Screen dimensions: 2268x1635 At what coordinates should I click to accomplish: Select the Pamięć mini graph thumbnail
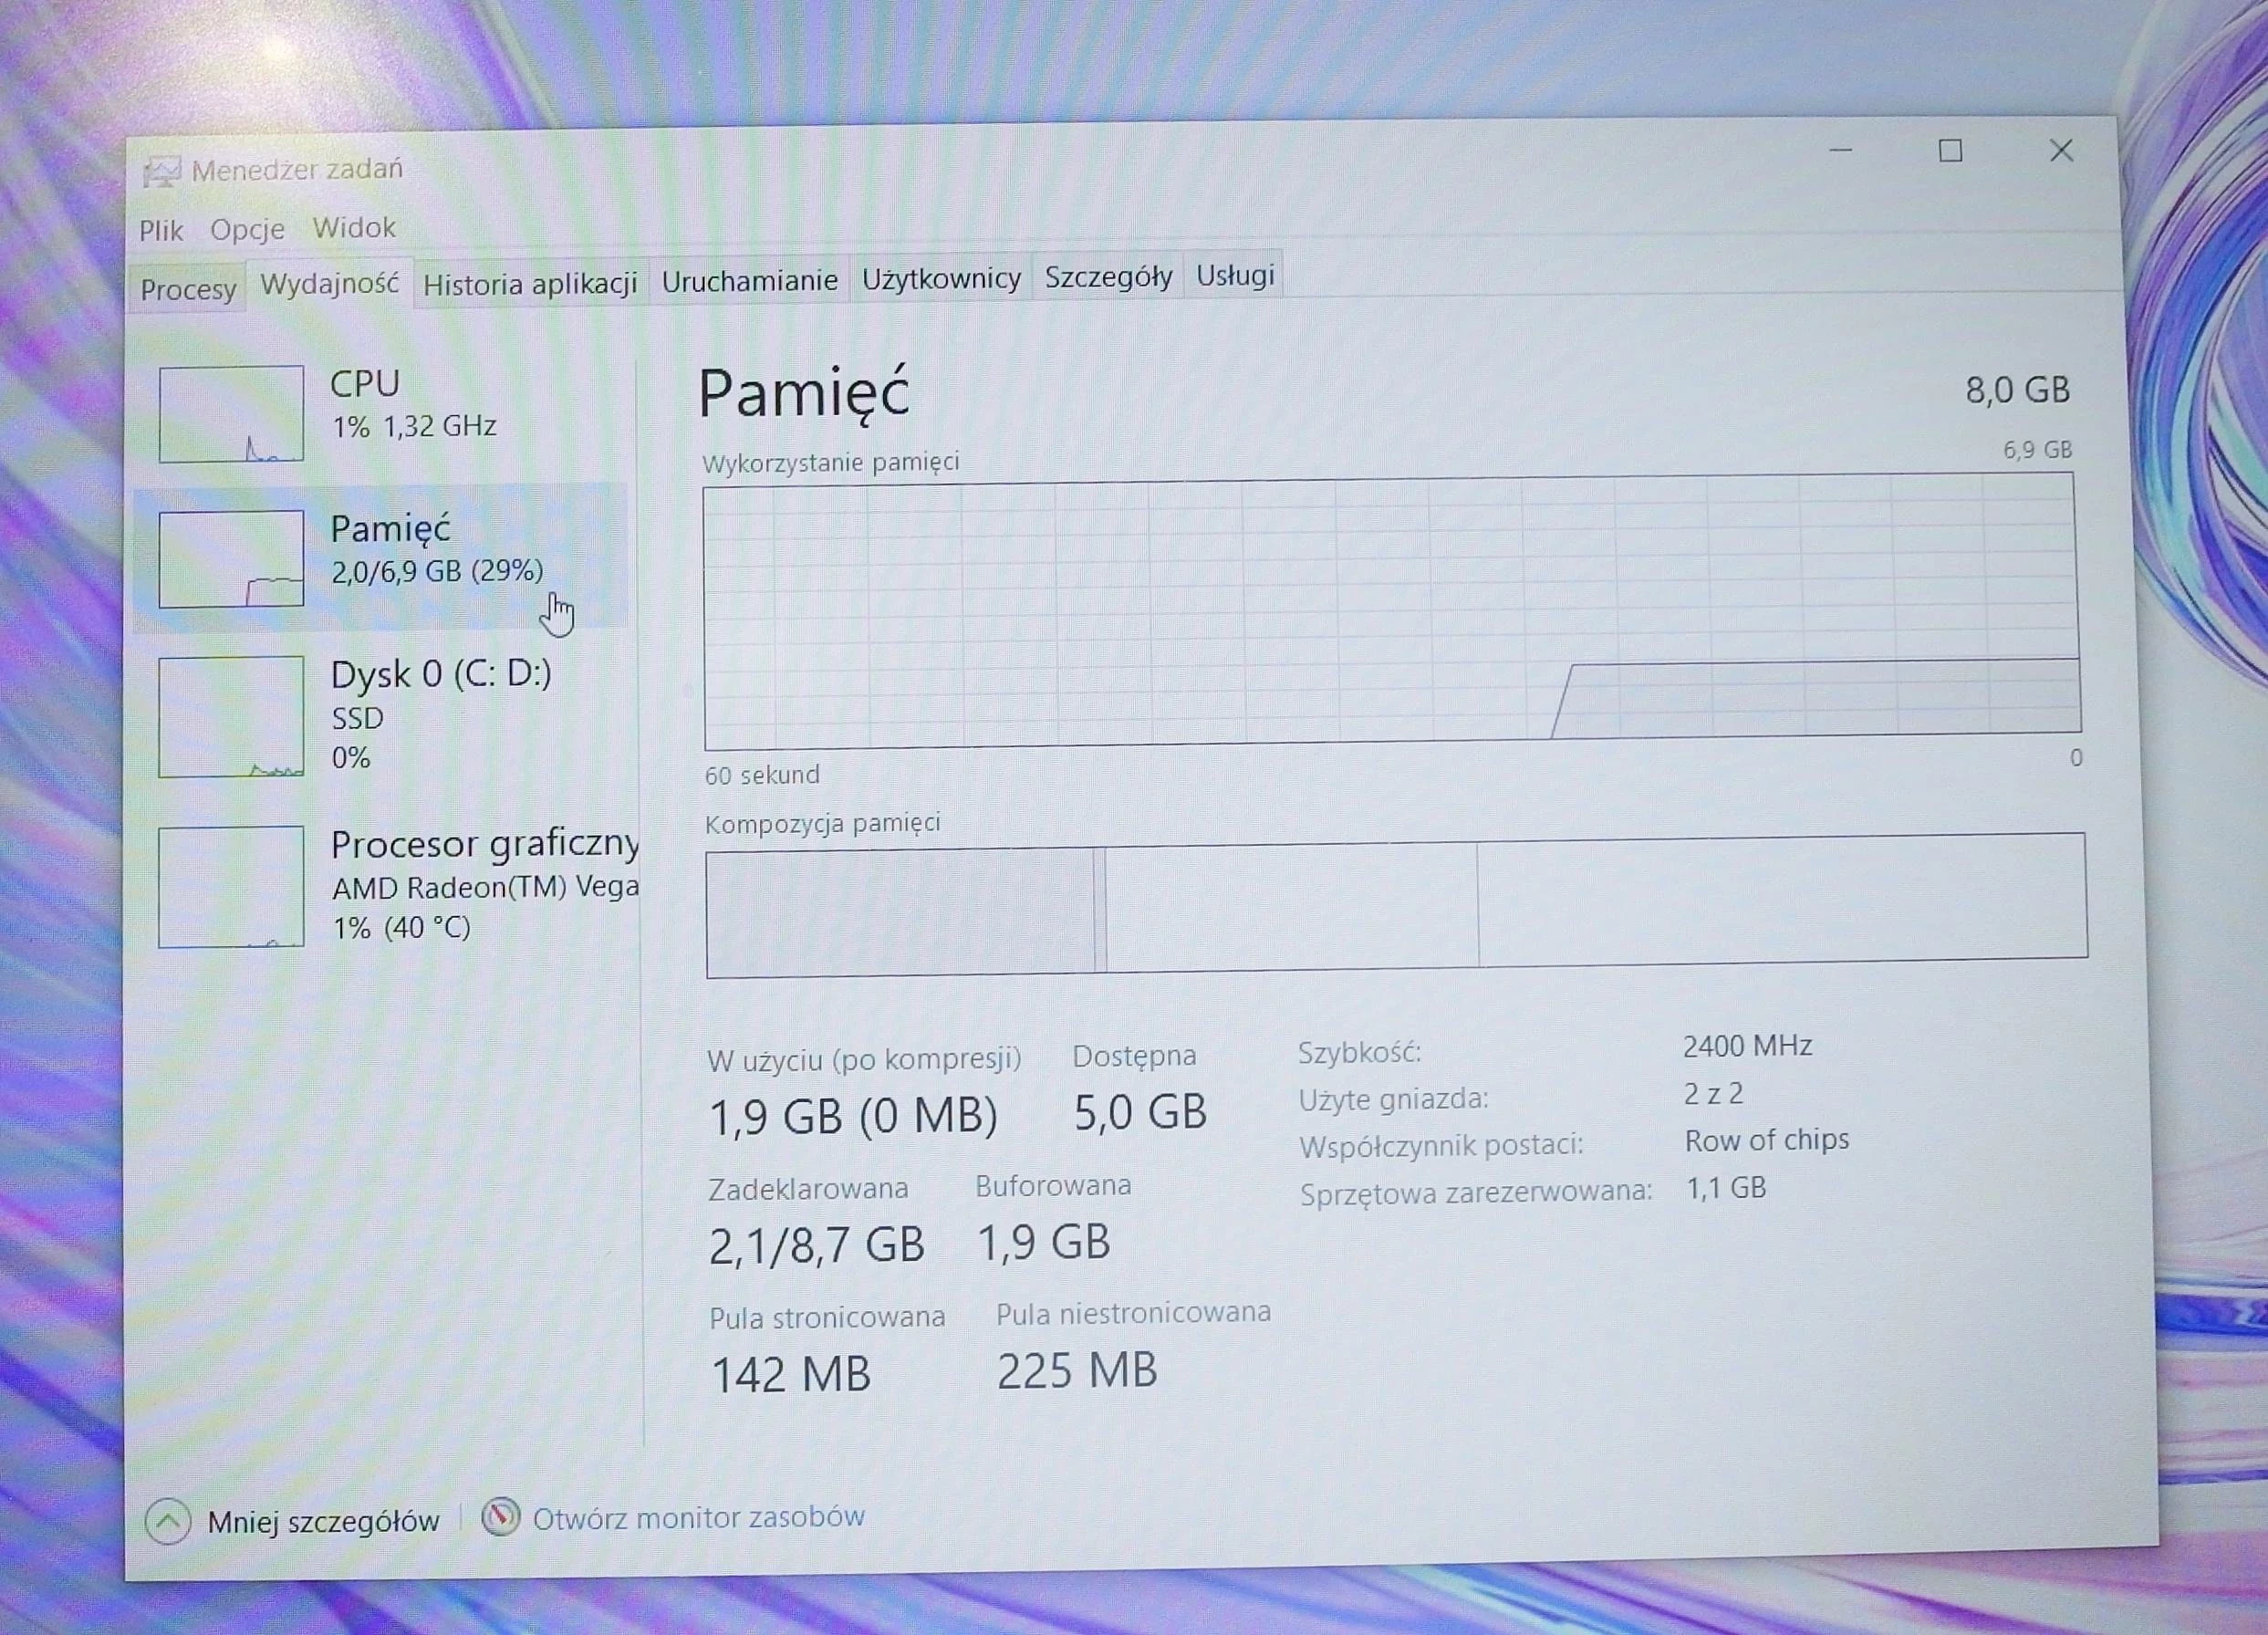231,559
